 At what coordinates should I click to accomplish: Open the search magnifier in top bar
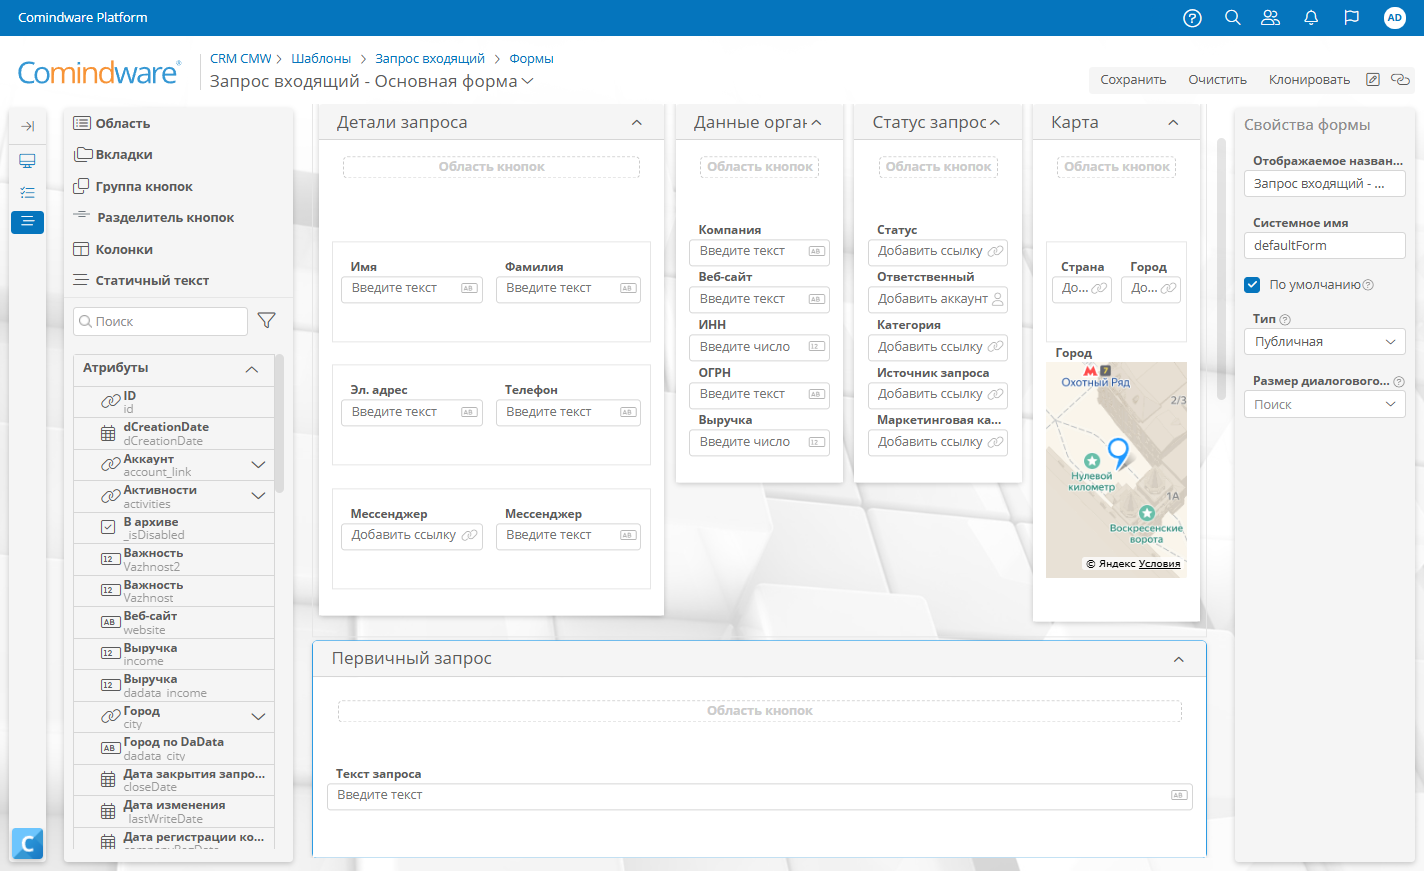pyautogui.click(x=1233, y=18)
